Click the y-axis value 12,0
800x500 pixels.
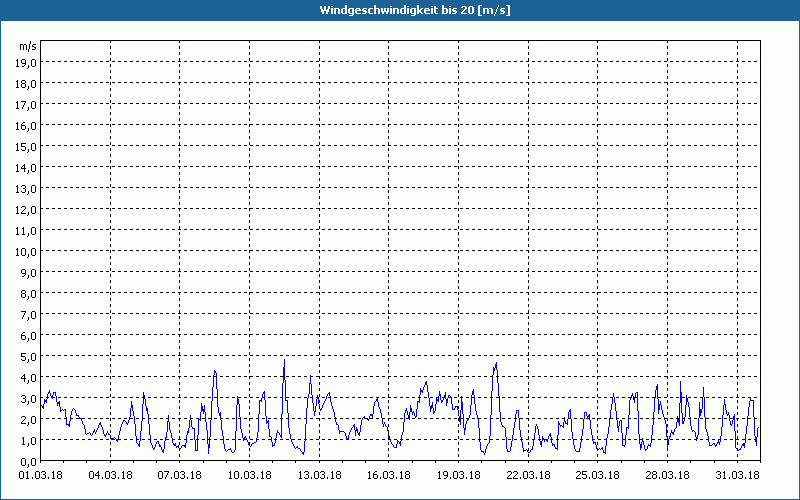pyautogui.click(x=25, y=210)
